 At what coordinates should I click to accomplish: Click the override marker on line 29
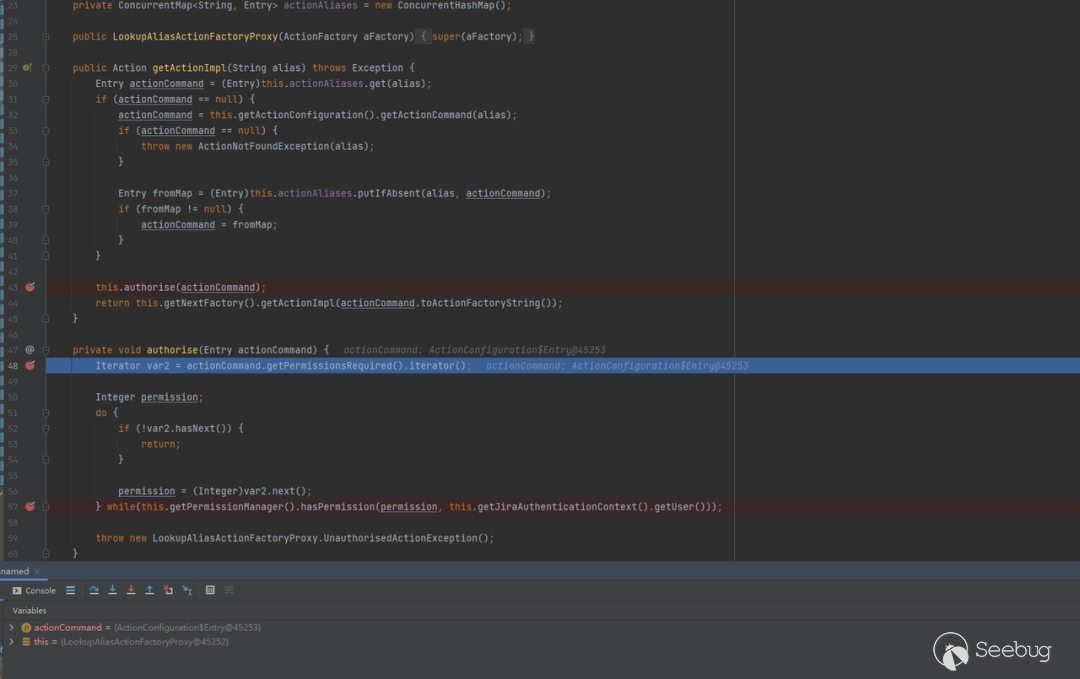coord(28,68)
